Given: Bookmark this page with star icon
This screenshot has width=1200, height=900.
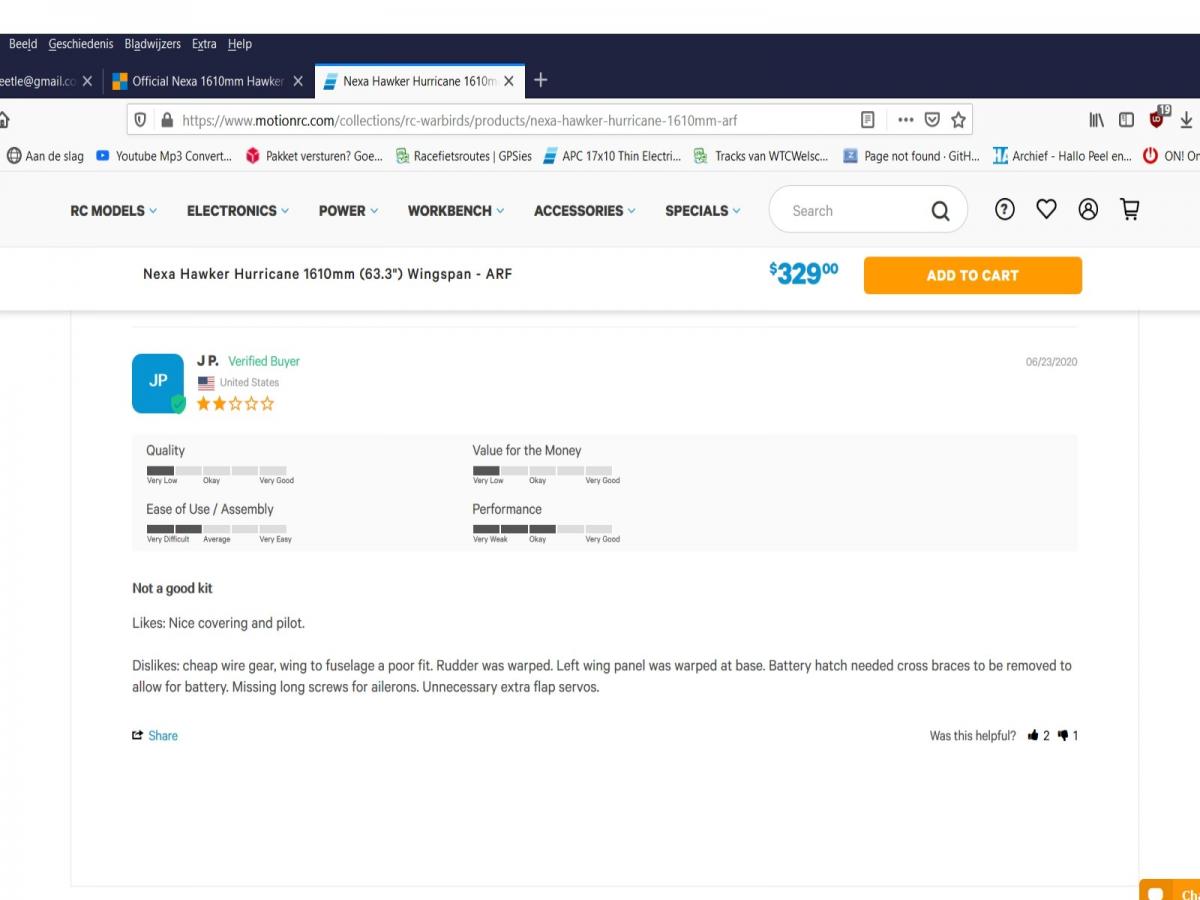Looking at the screenshot, I should 958,120.
